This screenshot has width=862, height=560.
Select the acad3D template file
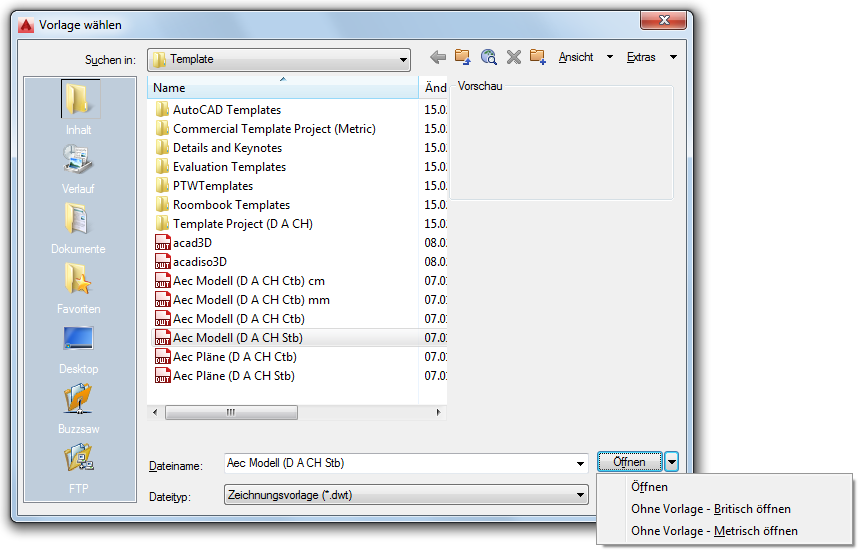184,243
